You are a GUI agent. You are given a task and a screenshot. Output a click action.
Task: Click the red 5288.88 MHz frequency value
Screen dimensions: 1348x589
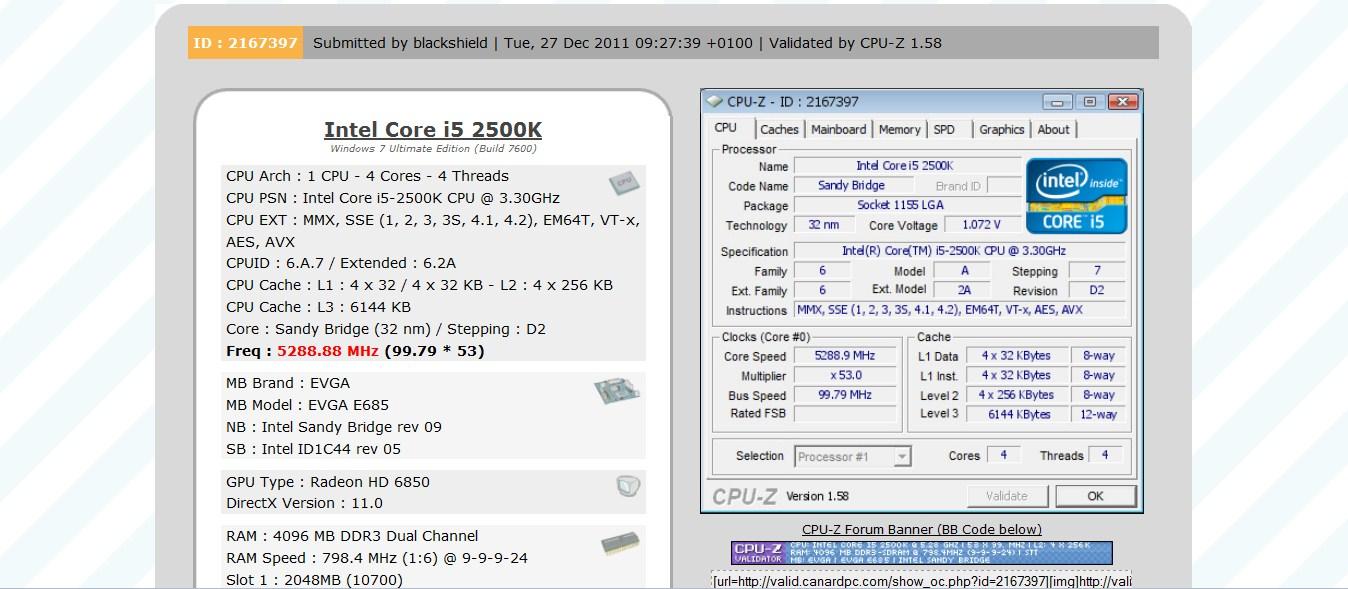[x=328, y=351]
